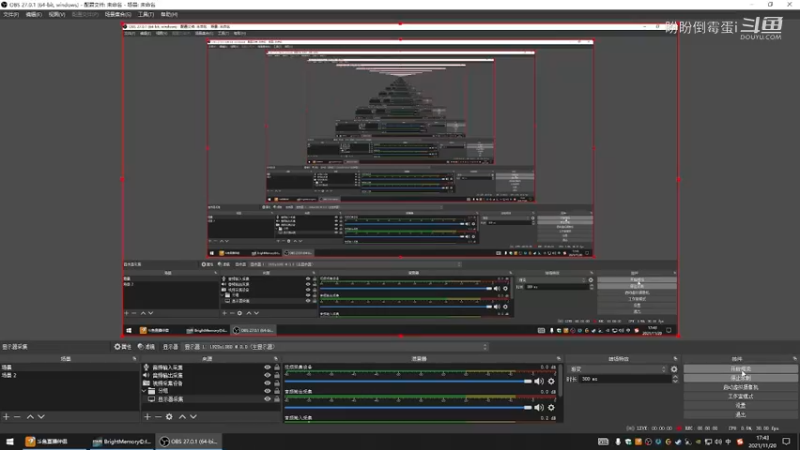Open the 场景集合(S) menu
This screenshot has height=450, width=800.
tap(118, 15)
